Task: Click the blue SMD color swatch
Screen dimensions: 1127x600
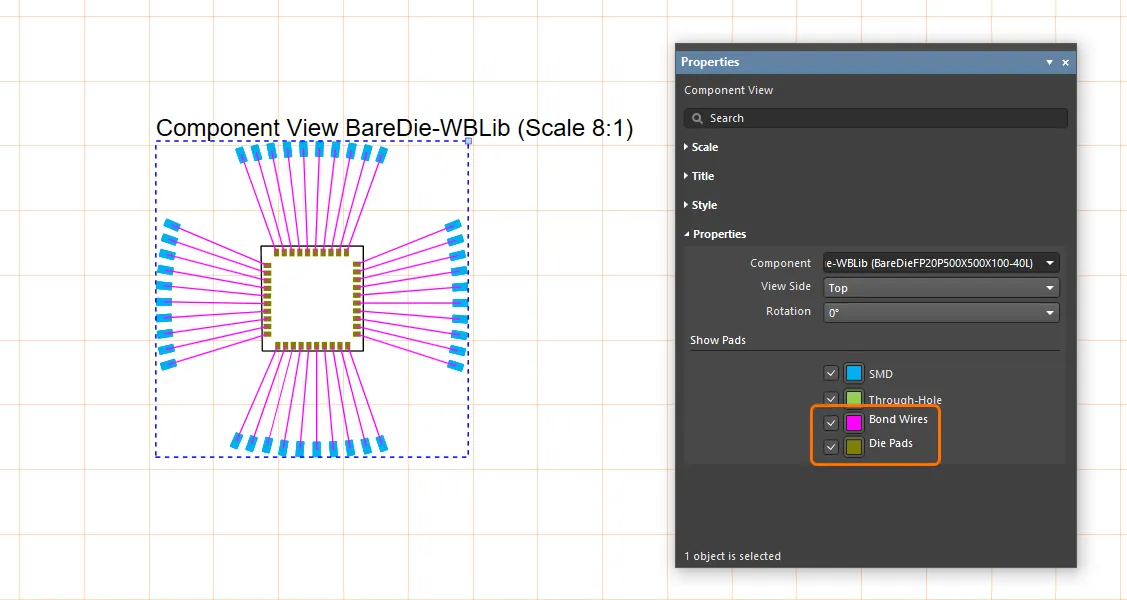Action: (x=854, y=373)
